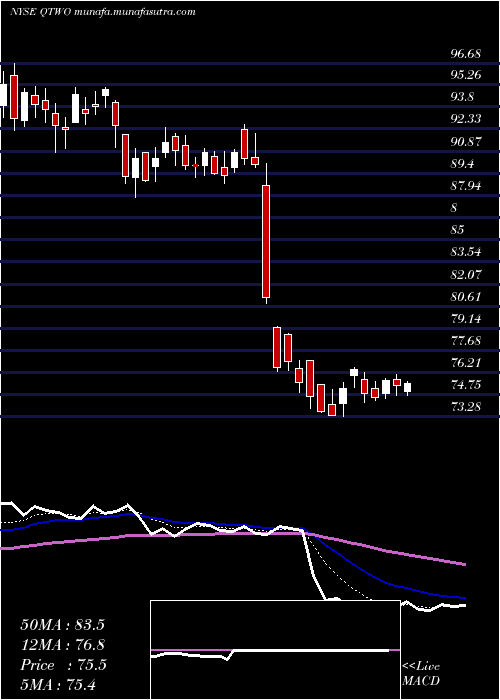Click the 87.94 price axis label
500x700 pixels.
point(466,186)
